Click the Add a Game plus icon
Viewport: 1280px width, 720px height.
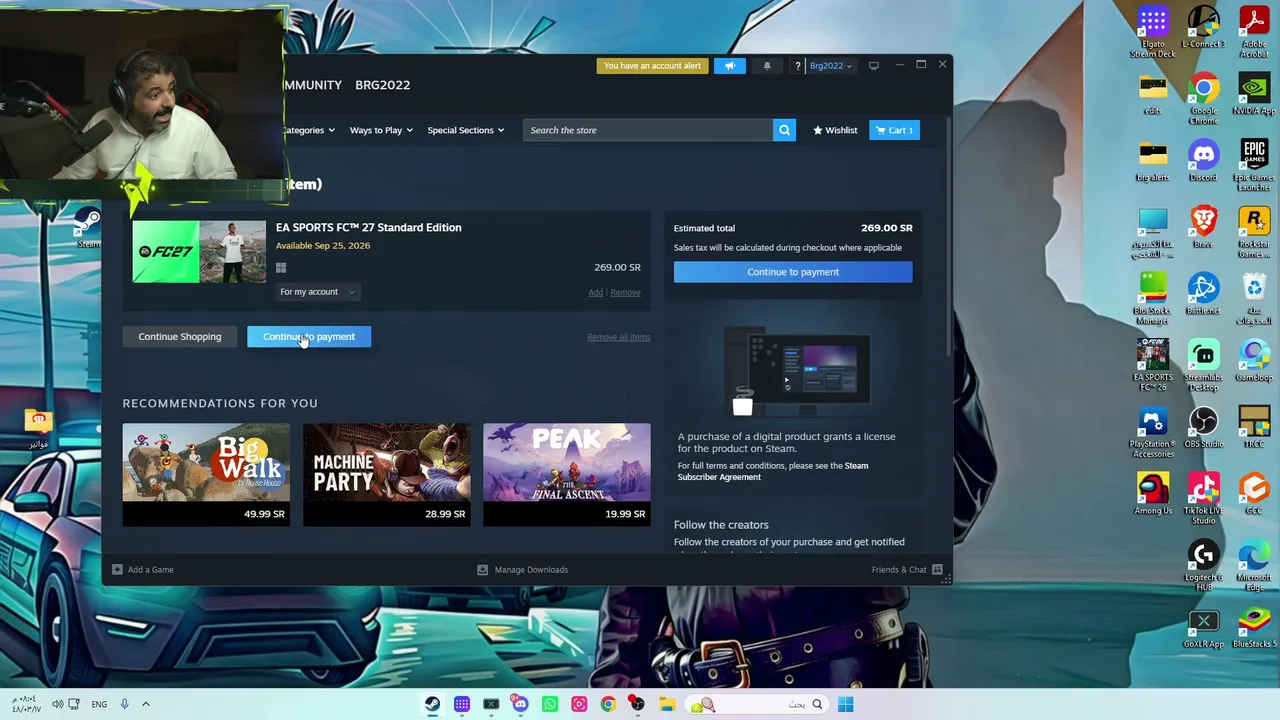pos(117,570)
